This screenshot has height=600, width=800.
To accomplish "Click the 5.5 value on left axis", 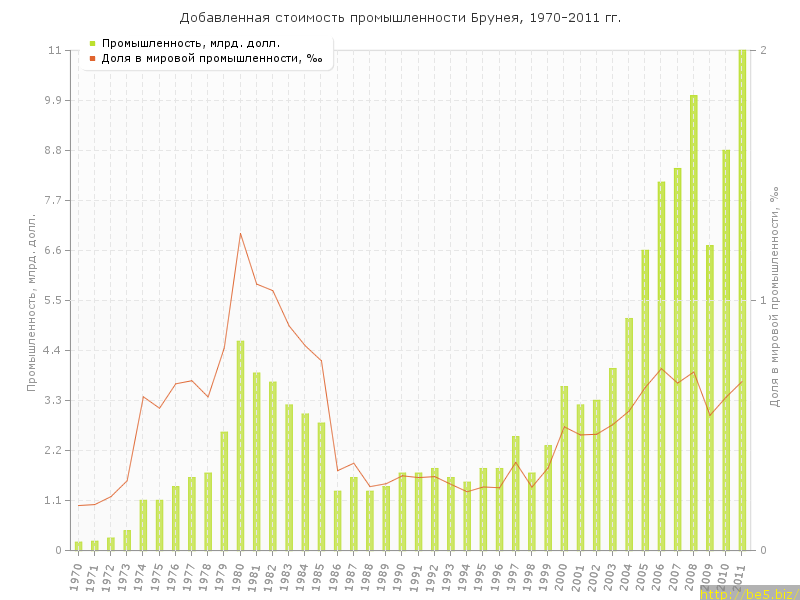I will click(53, 300).
